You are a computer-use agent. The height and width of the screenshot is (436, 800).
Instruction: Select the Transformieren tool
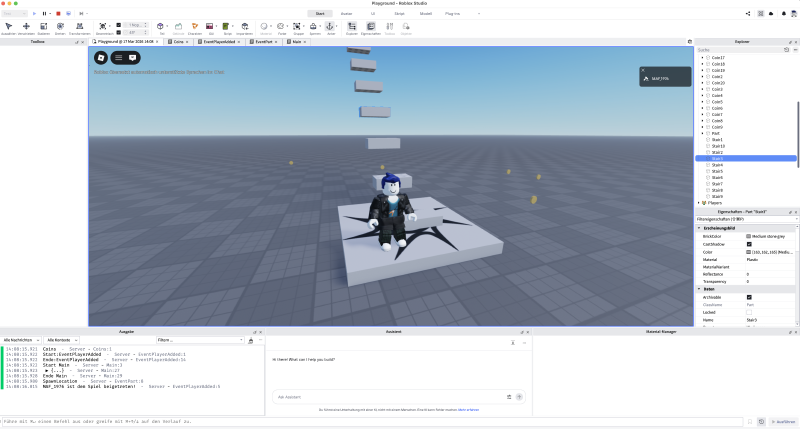tap(79, 27)
